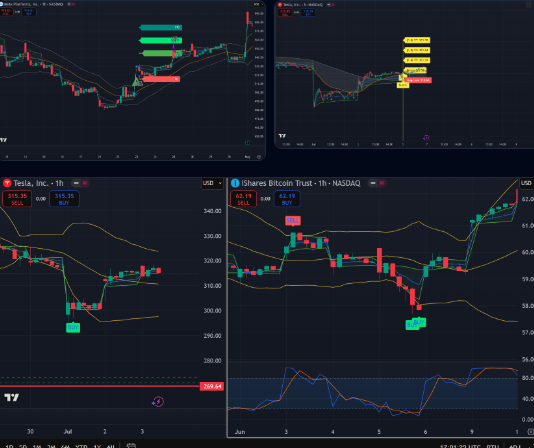This screenshot has height=448, width=534.
Task: Click the top teal target label on Meta chart
Action: coord(161,27)
